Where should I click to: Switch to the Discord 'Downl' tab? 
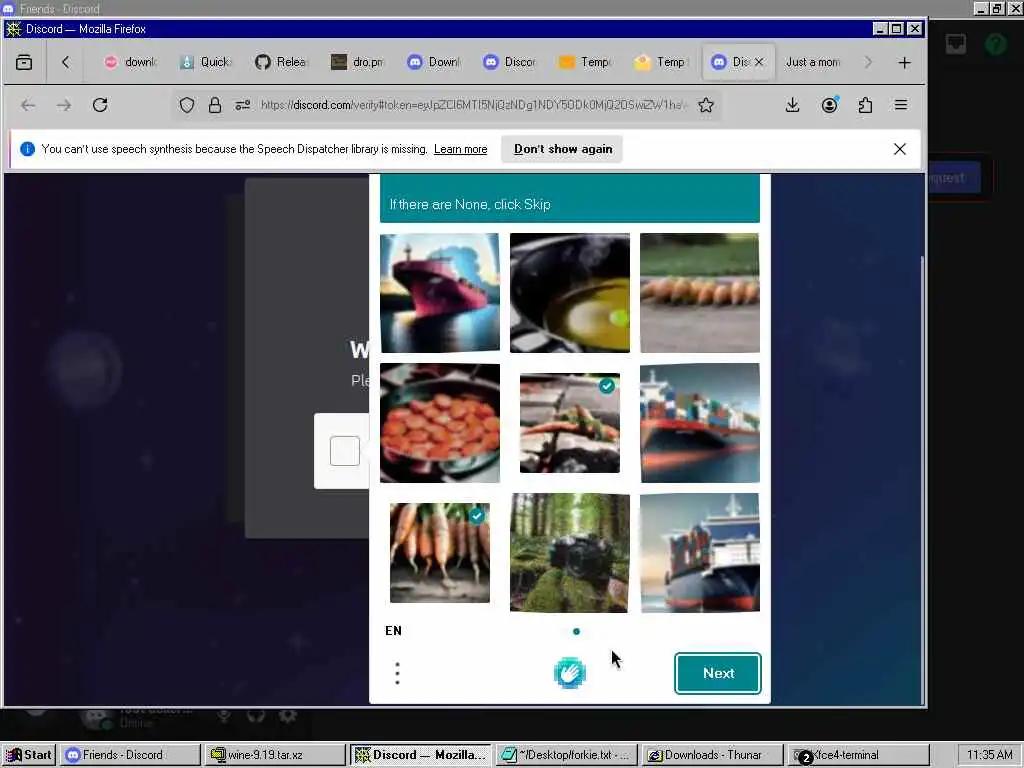click(434, 62)
